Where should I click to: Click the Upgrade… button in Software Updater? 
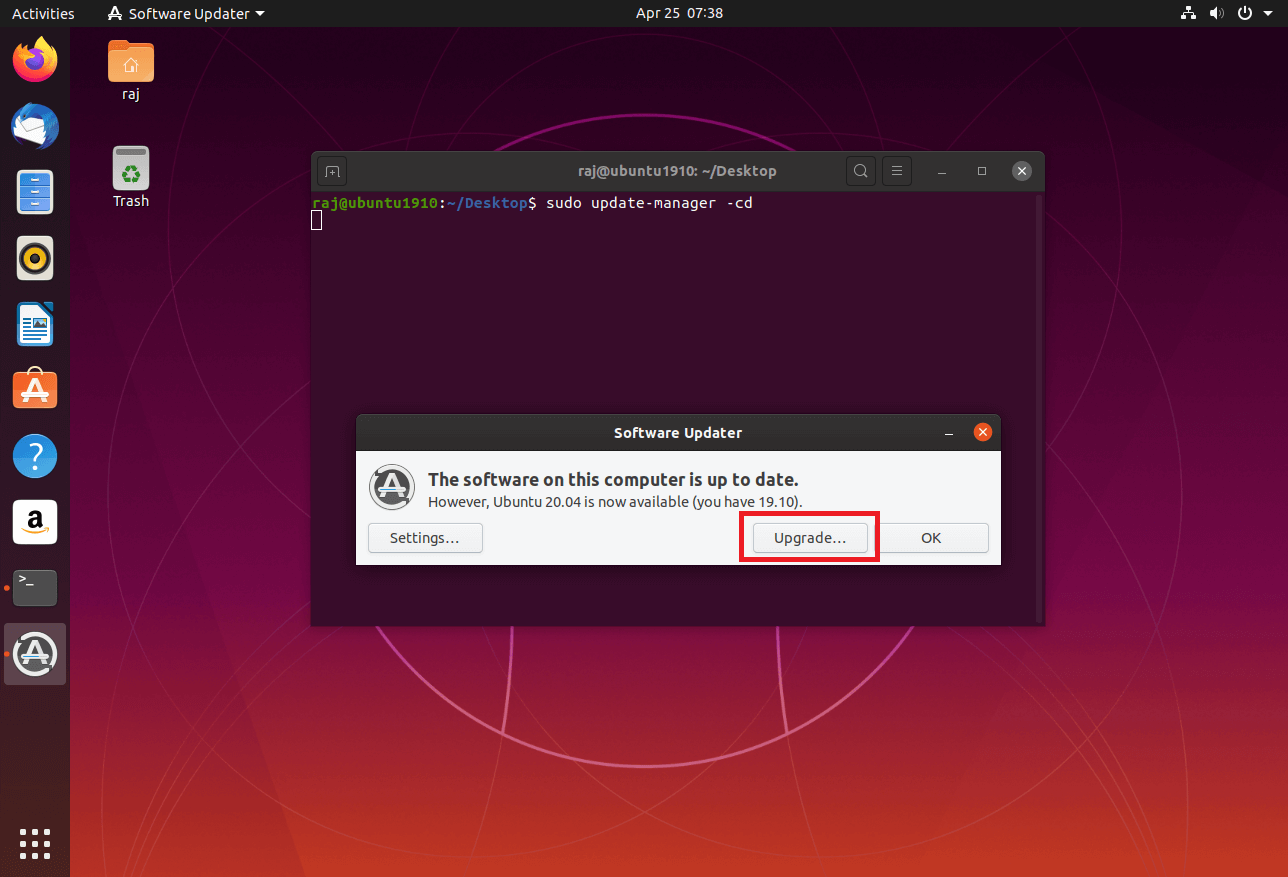pyautogui.click(x=810, y=538)
